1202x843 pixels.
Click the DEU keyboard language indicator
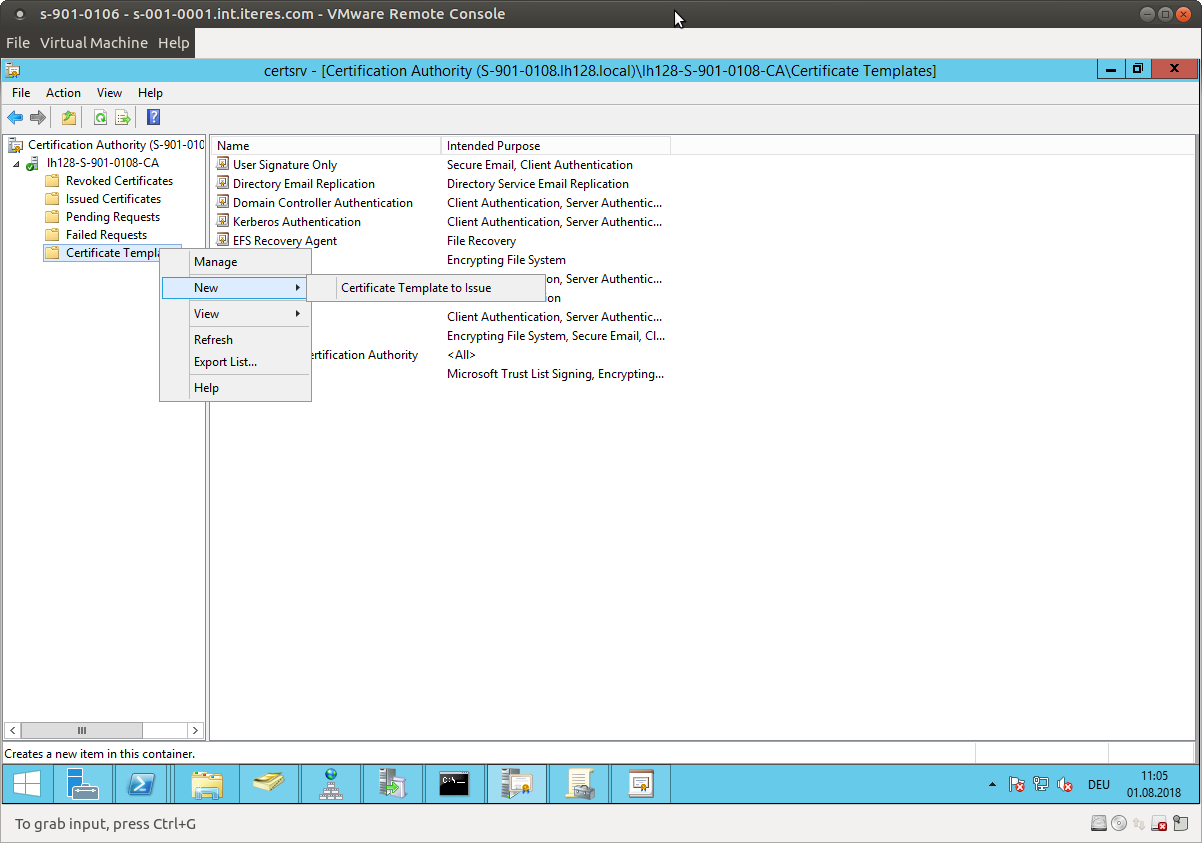click(1098, 785)
